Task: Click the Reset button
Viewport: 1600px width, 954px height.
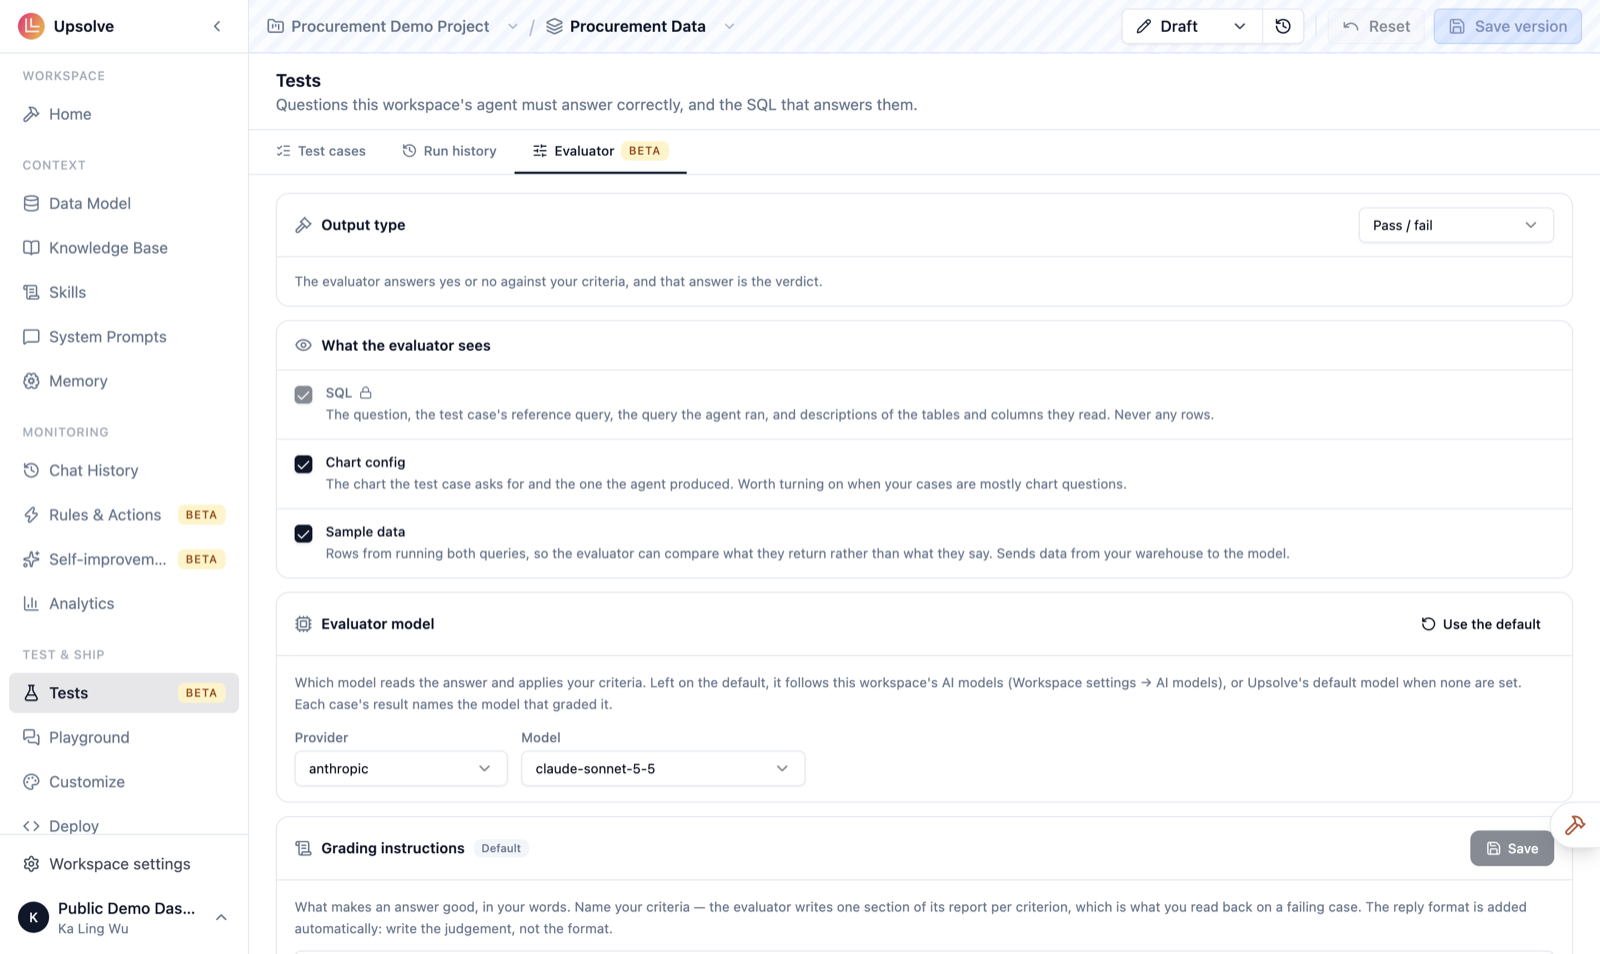Action: (1376, 26)
